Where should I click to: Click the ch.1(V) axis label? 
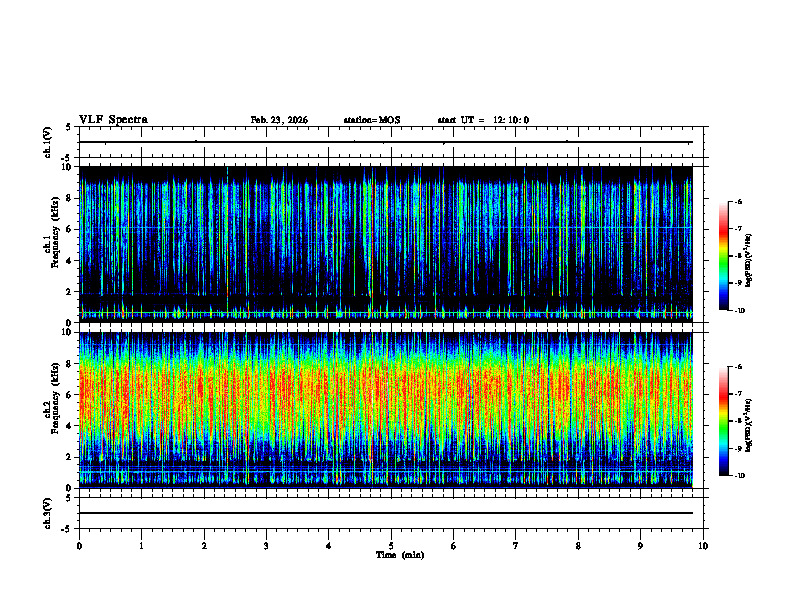pos(48,142)
